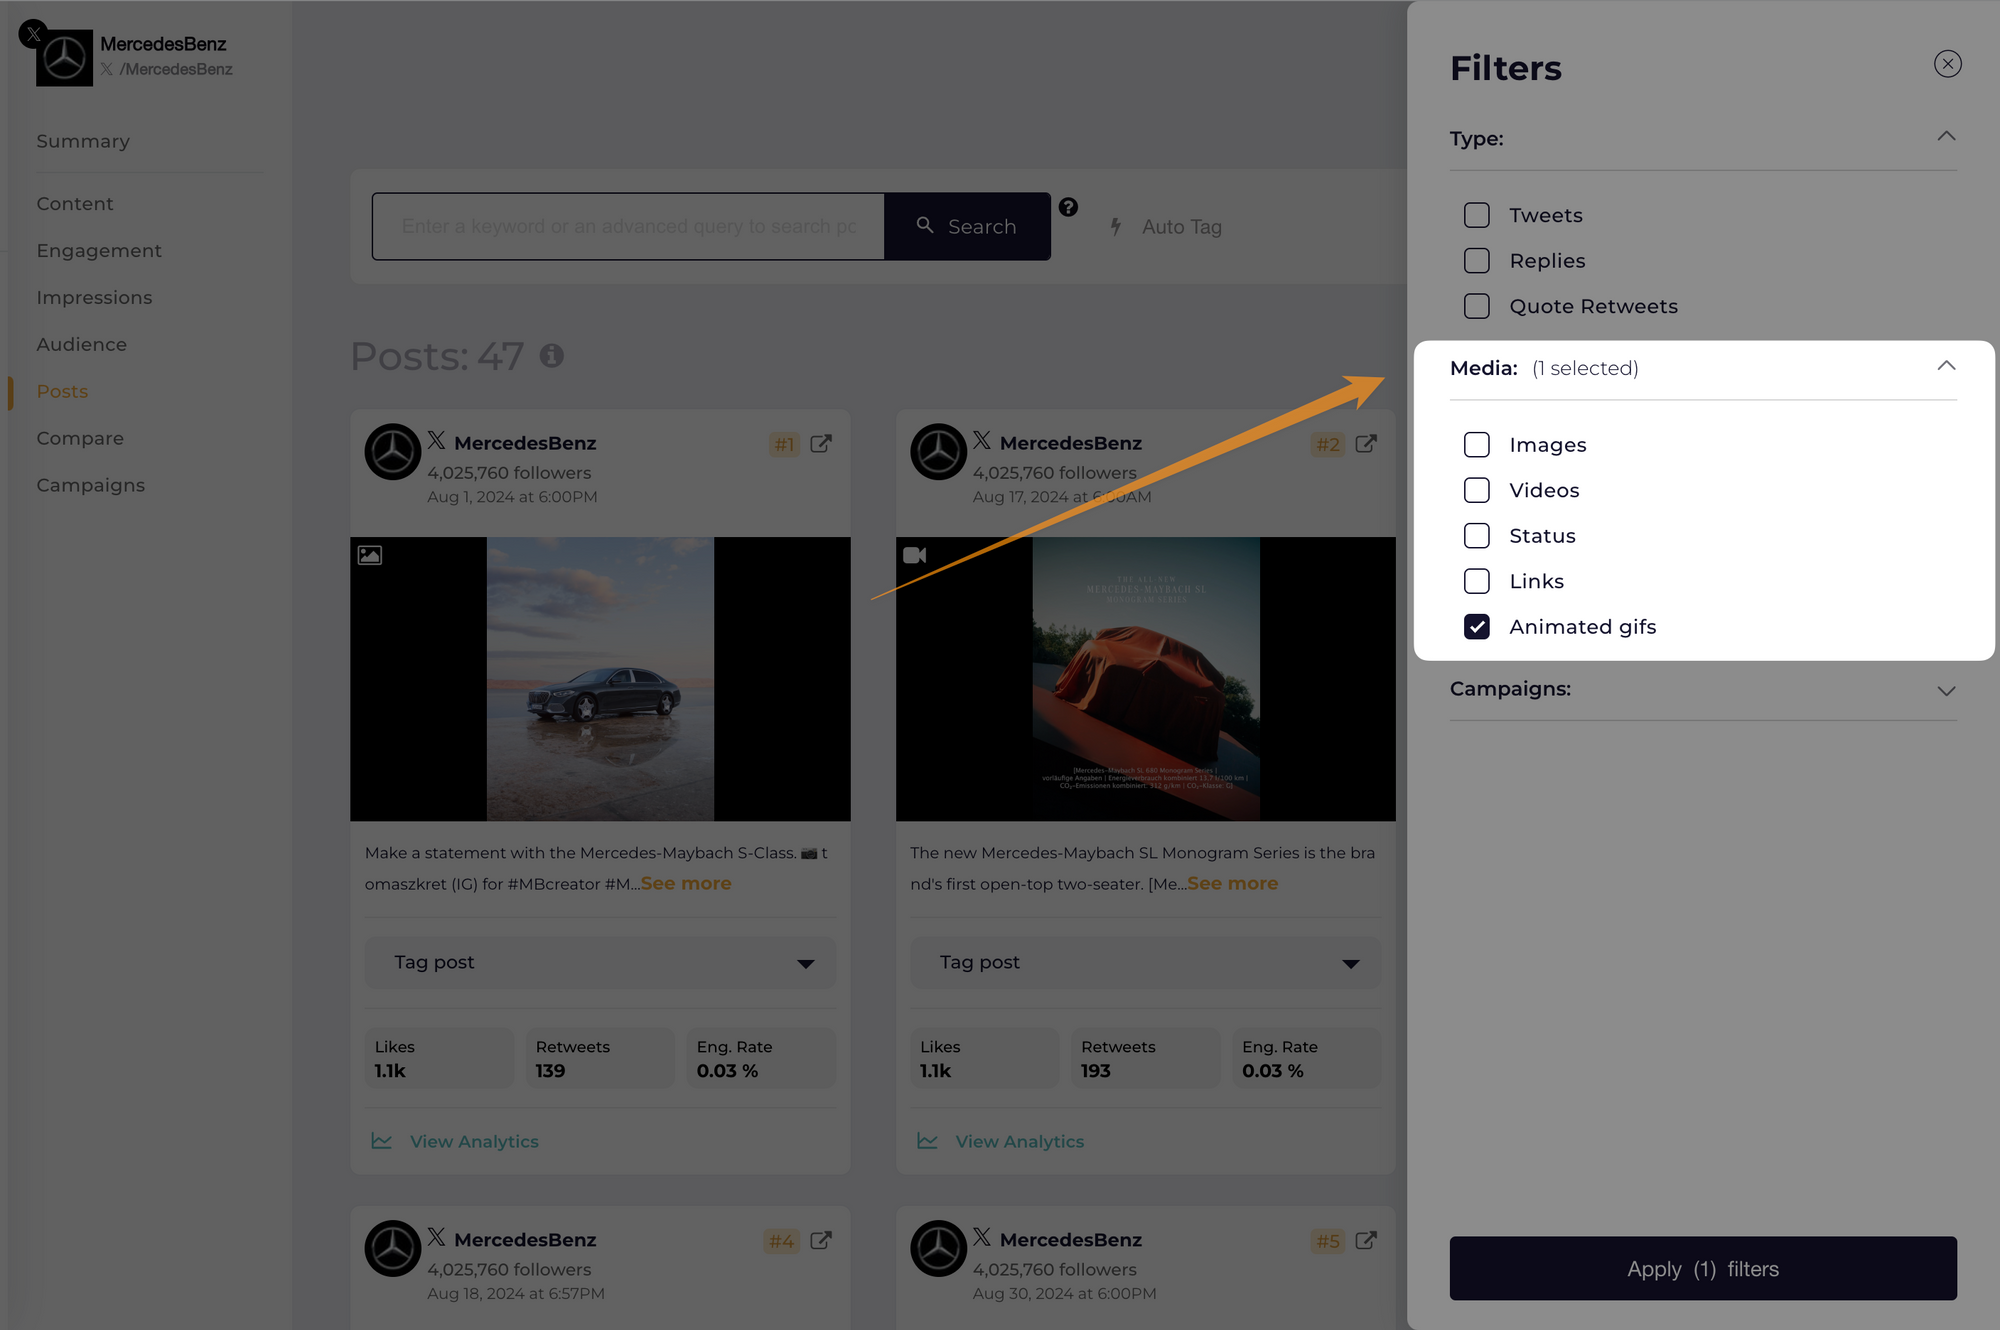The image size is (2000, 1330).
Task: Click the X badge on the sidebar profile logo
Action: (x=33, y=34)
